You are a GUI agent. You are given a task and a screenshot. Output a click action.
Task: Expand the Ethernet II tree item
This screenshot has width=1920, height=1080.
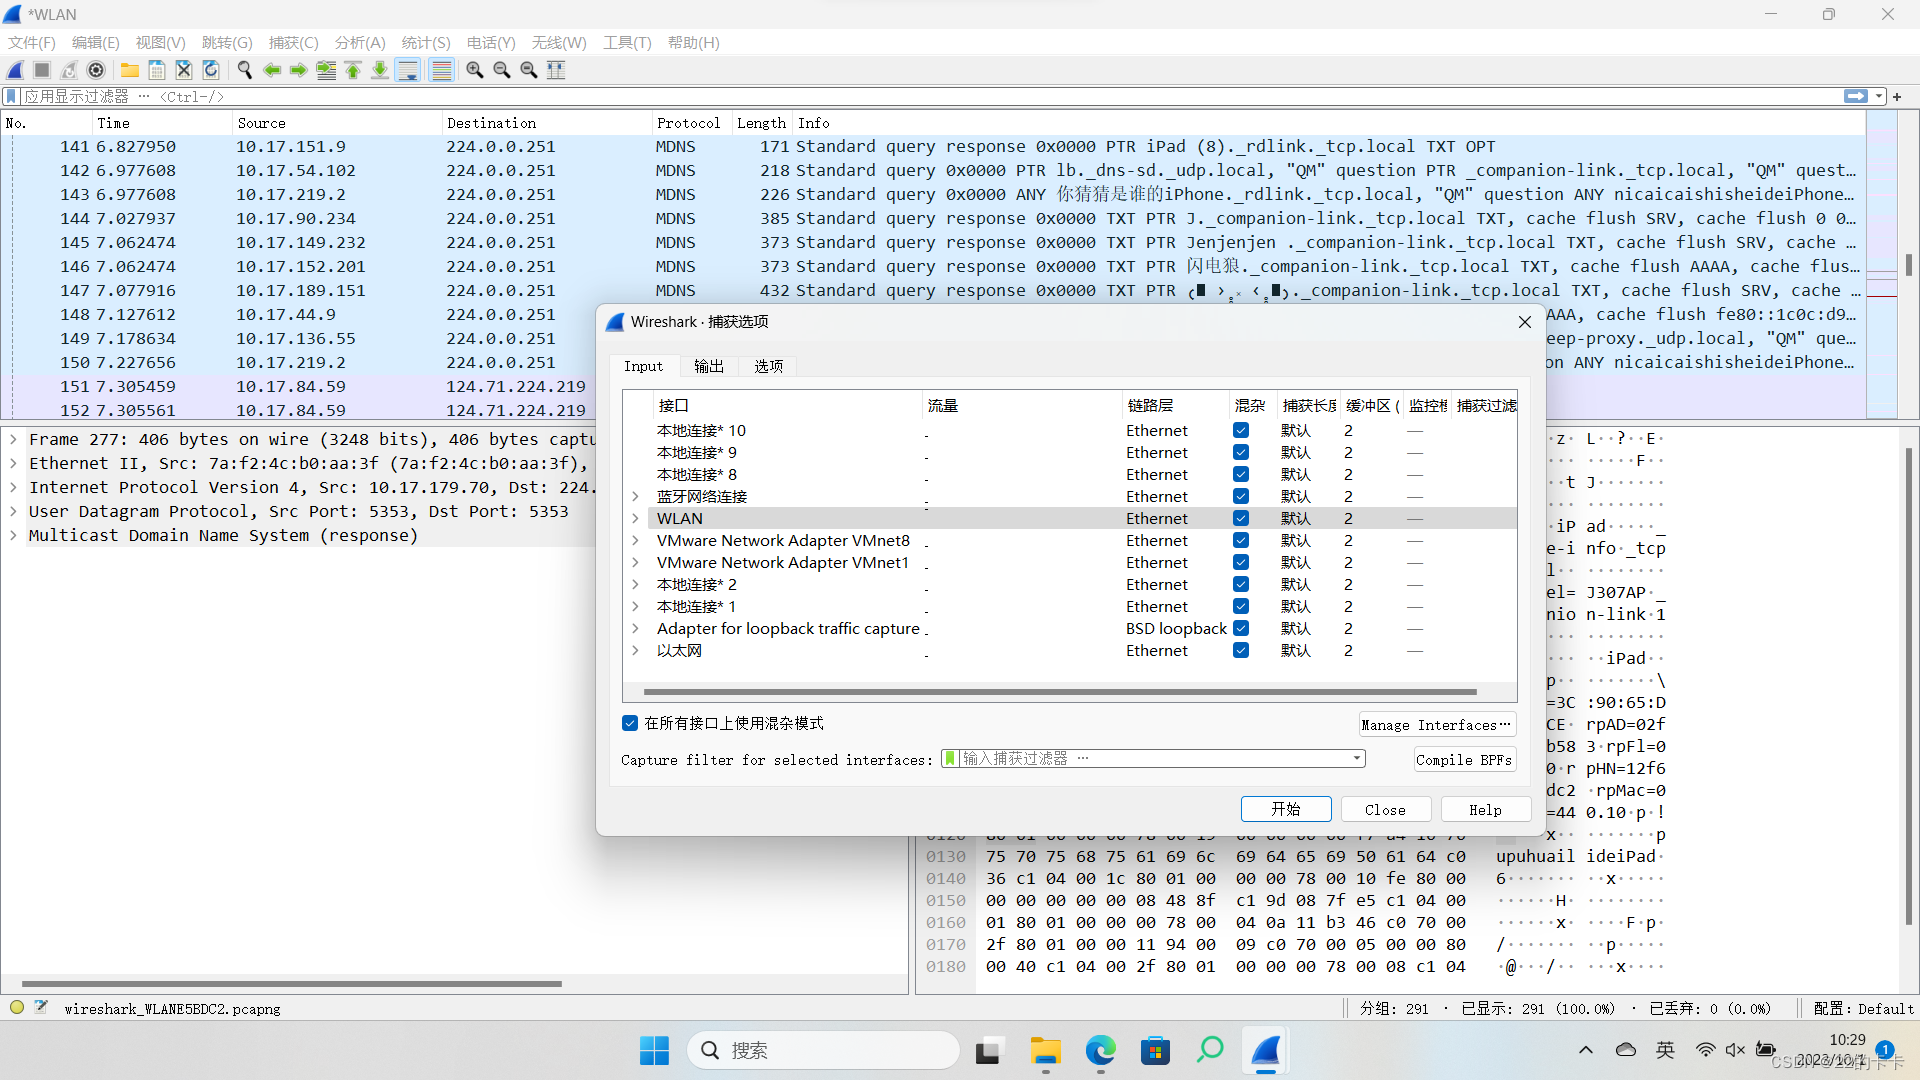coord(13,463)
